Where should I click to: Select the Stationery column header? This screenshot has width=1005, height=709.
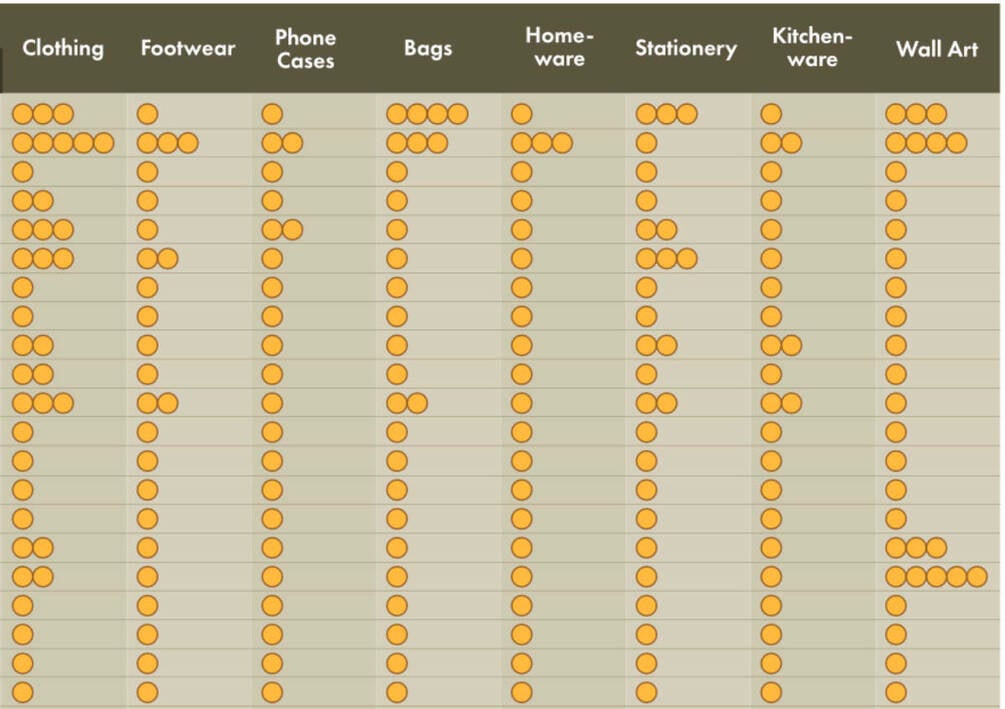pyautogui.click(x=686, y=49)
